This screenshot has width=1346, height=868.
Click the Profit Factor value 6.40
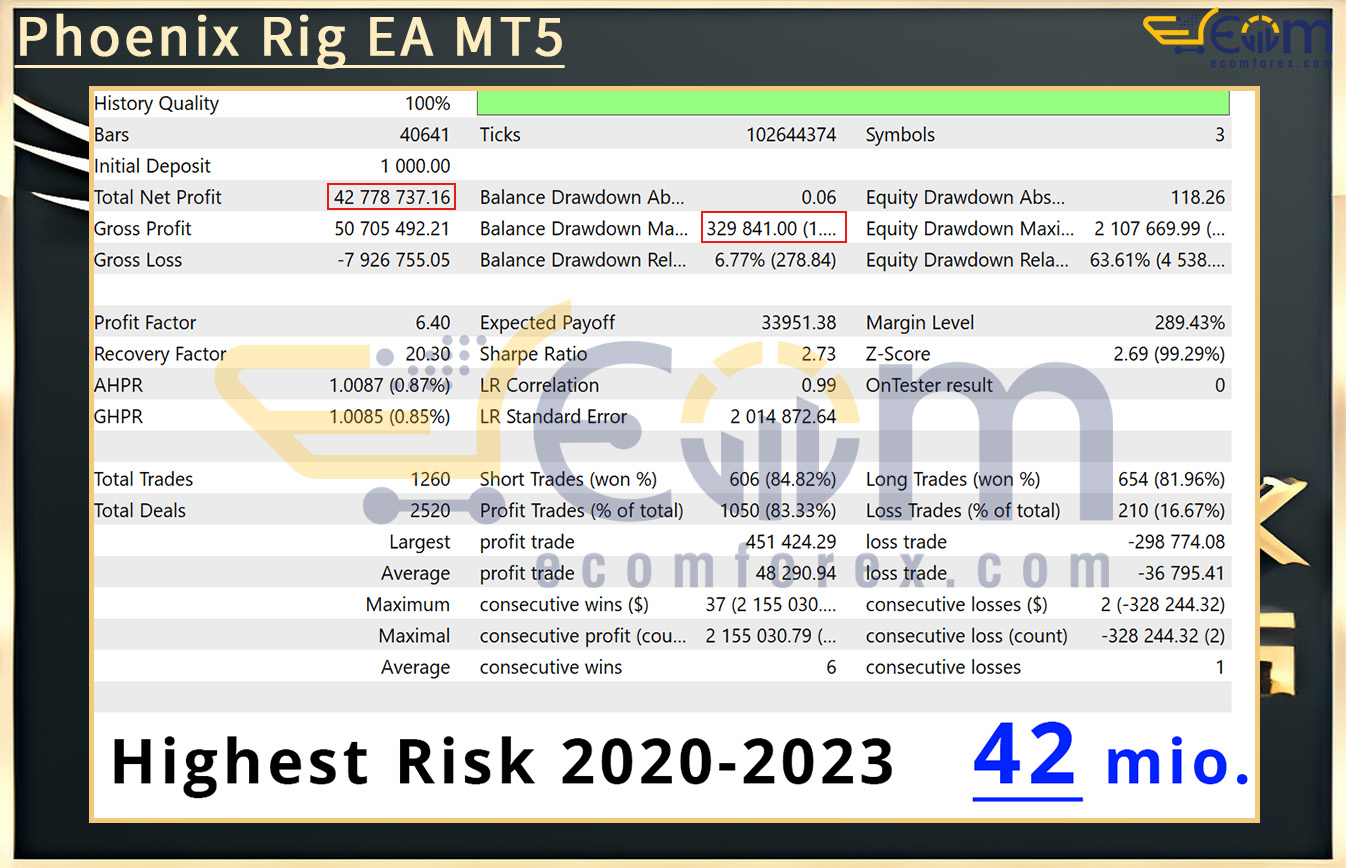click(x=432, y=323)
